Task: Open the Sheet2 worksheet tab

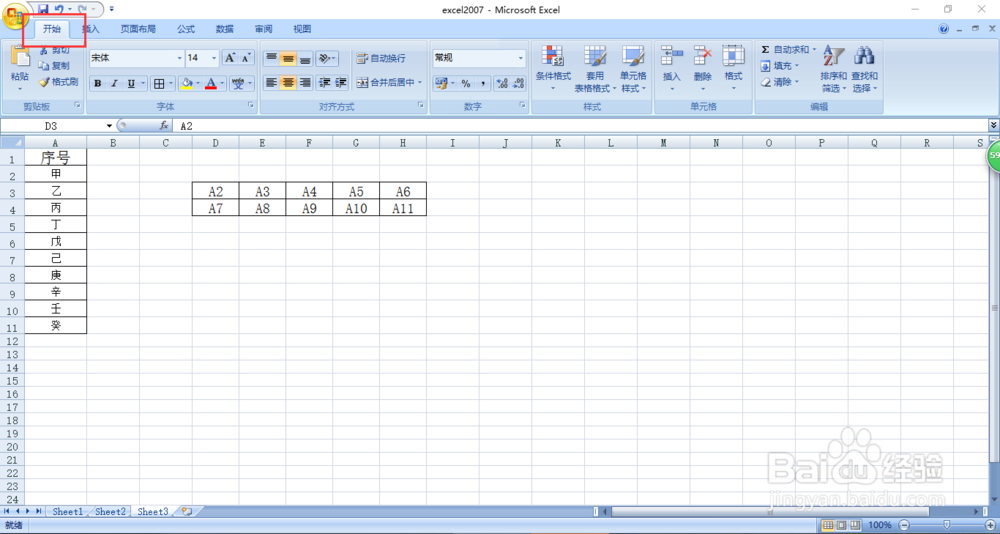Action: [110, 512]
